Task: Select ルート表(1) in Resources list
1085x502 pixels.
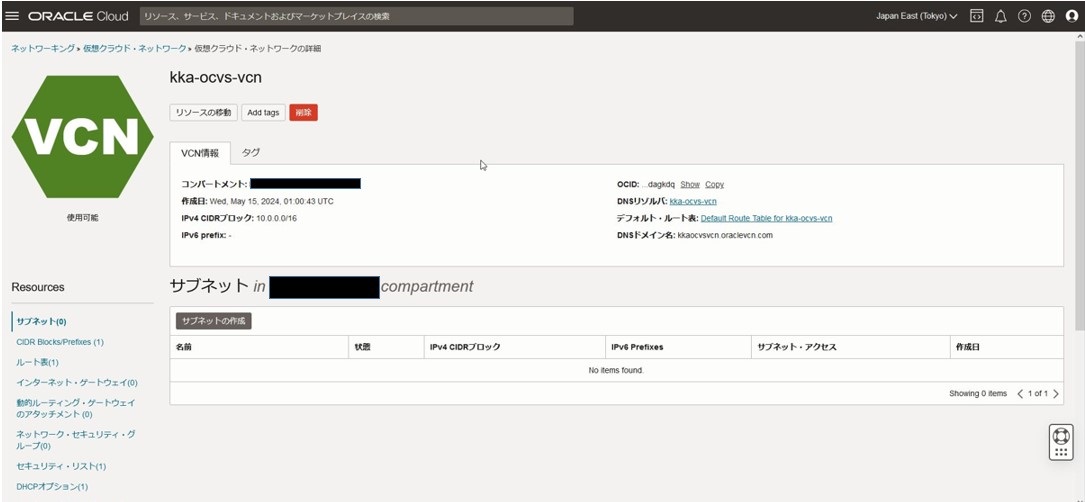Action: (x=38, y=362)
